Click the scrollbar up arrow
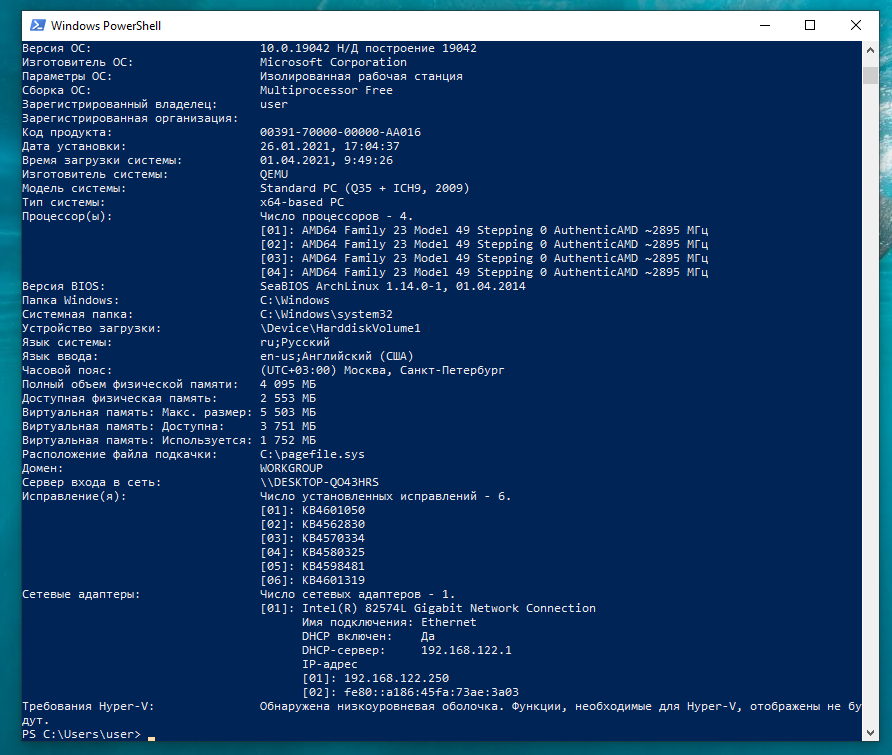 [870, 50]
